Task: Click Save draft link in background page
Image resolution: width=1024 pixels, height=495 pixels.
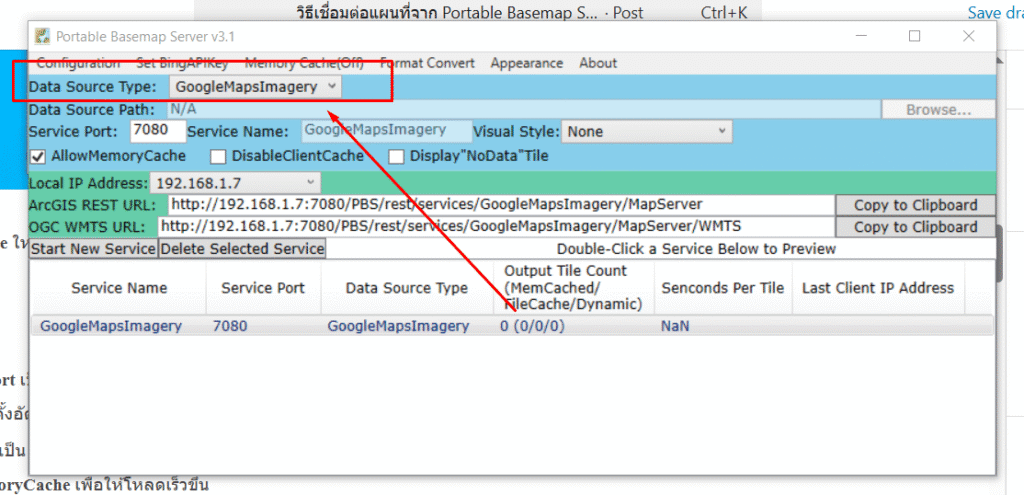Action: coord(995,12)
